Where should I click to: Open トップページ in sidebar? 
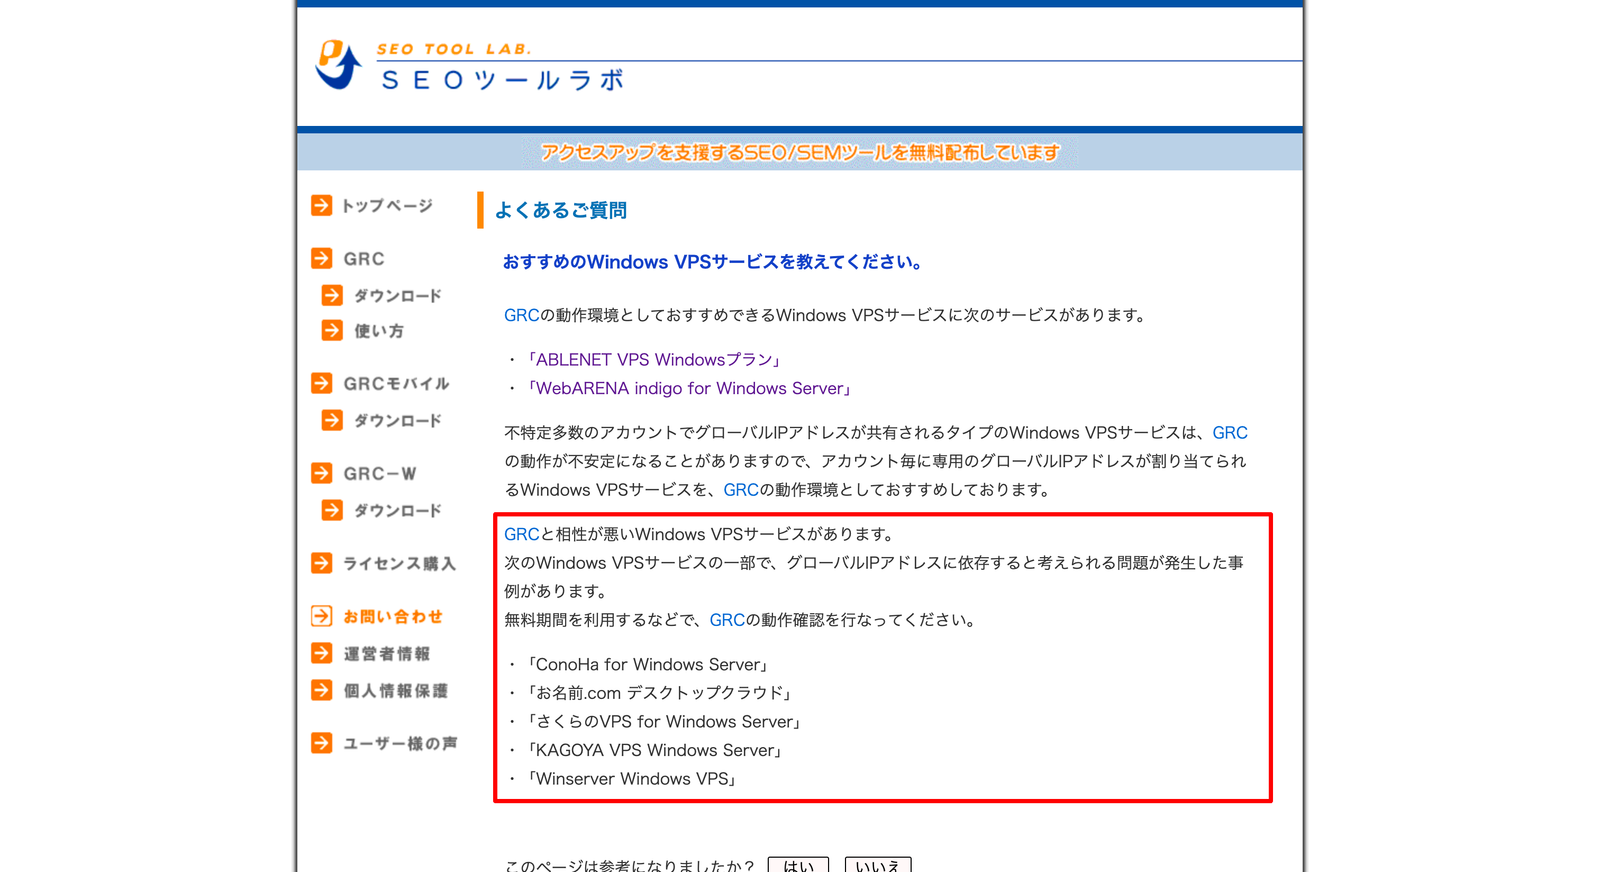point(387,206)
